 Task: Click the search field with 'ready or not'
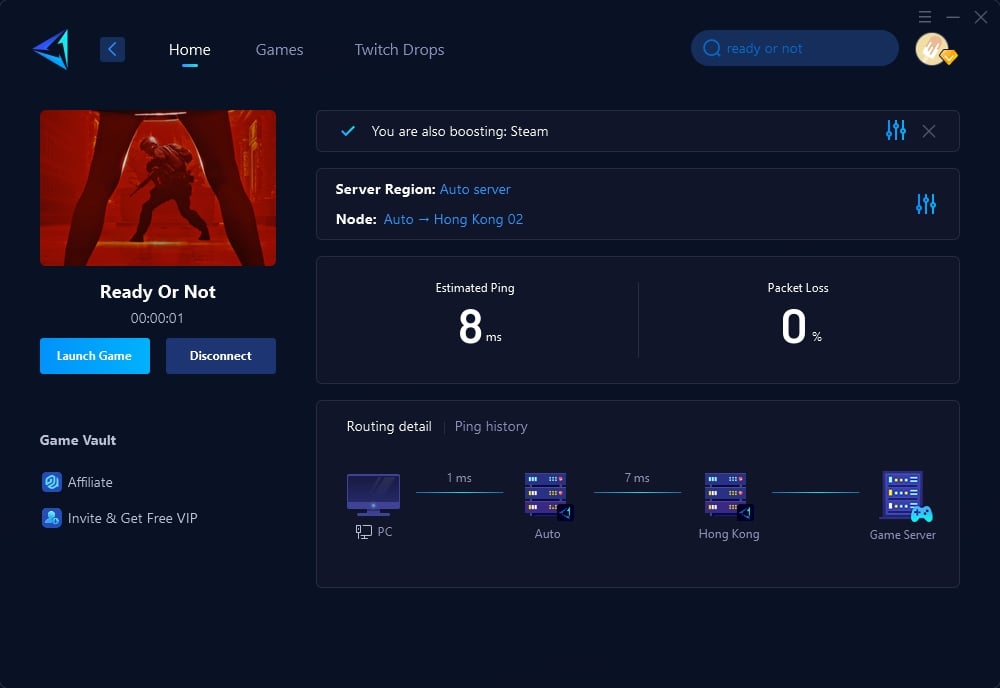[x=795, y=48]
